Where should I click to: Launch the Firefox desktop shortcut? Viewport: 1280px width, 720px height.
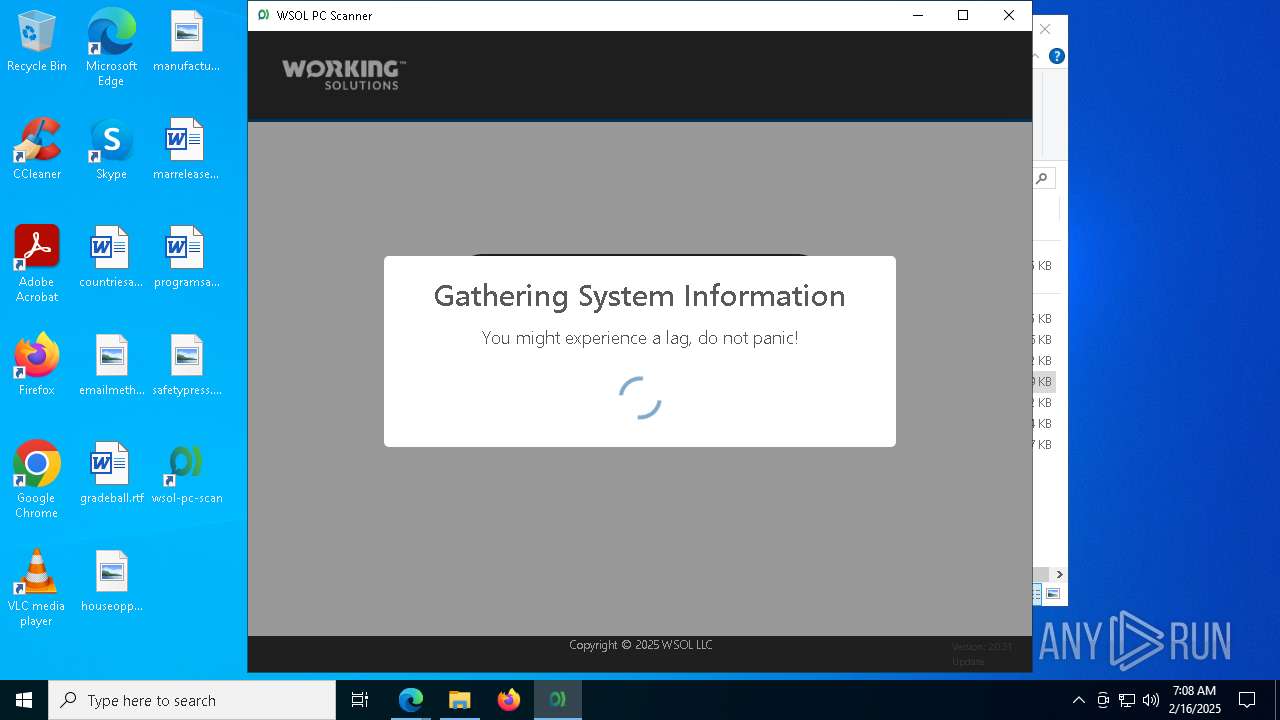(x=37, y=365)
